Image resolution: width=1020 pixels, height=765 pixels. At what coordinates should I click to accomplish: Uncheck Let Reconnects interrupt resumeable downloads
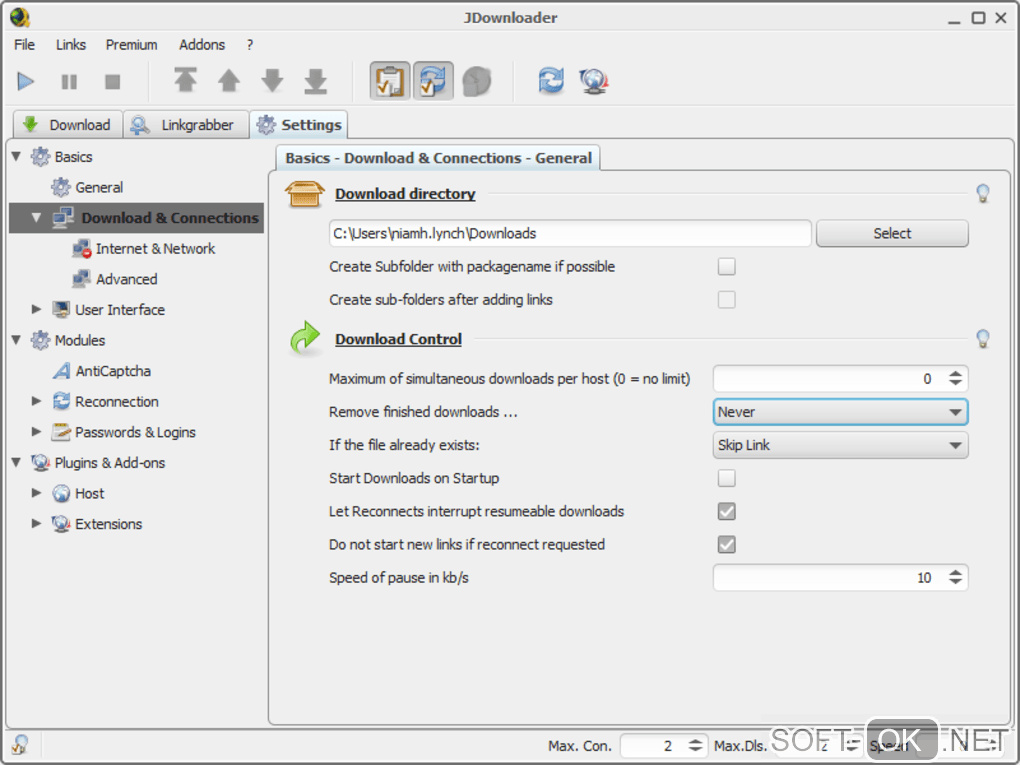[727, 511]
